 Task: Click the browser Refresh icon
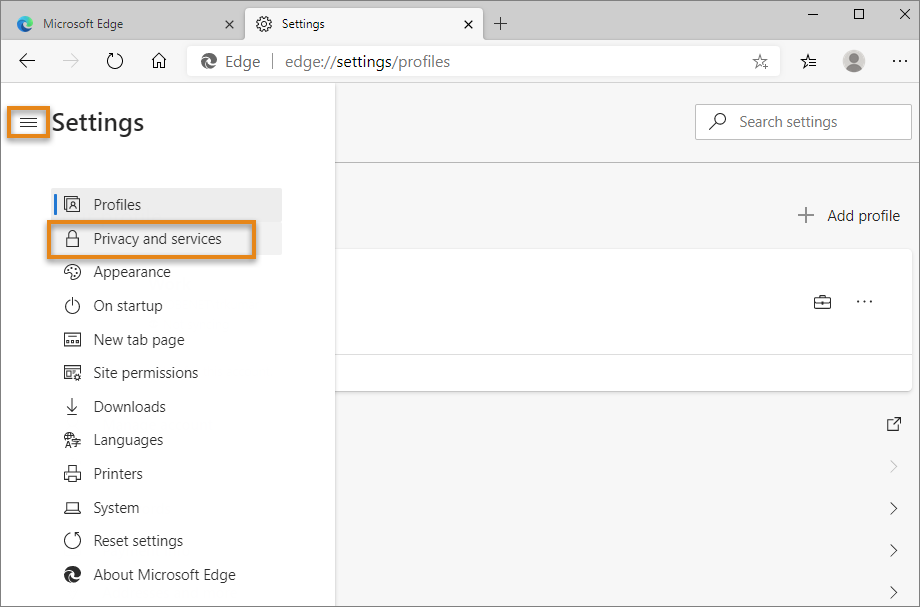pyautogui.click(x=115, y=62)
